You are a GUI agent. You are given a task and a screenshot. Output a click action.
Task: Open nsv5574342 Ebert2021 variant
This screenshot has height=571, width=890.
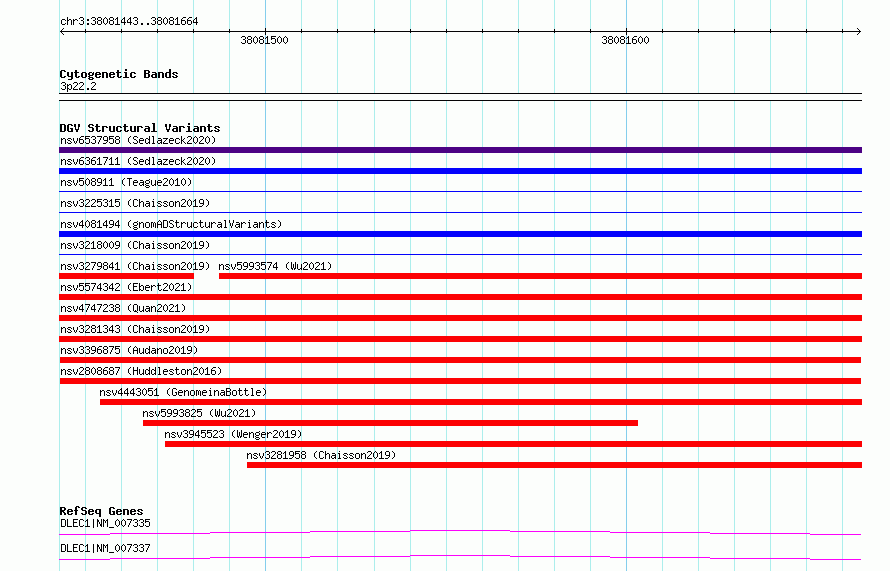(126, 287)
